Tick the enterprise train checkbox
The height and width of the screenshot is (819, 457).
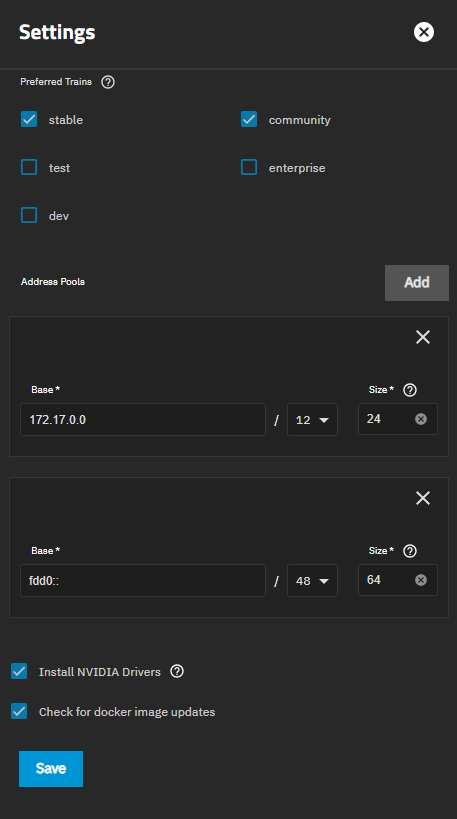(249, 167)
